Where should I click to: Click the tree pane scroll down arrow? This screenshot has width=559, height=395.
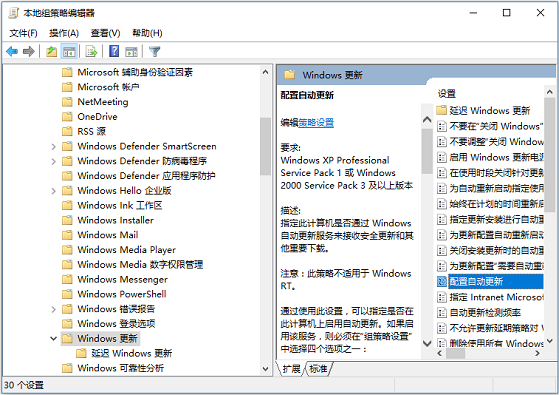265,369
